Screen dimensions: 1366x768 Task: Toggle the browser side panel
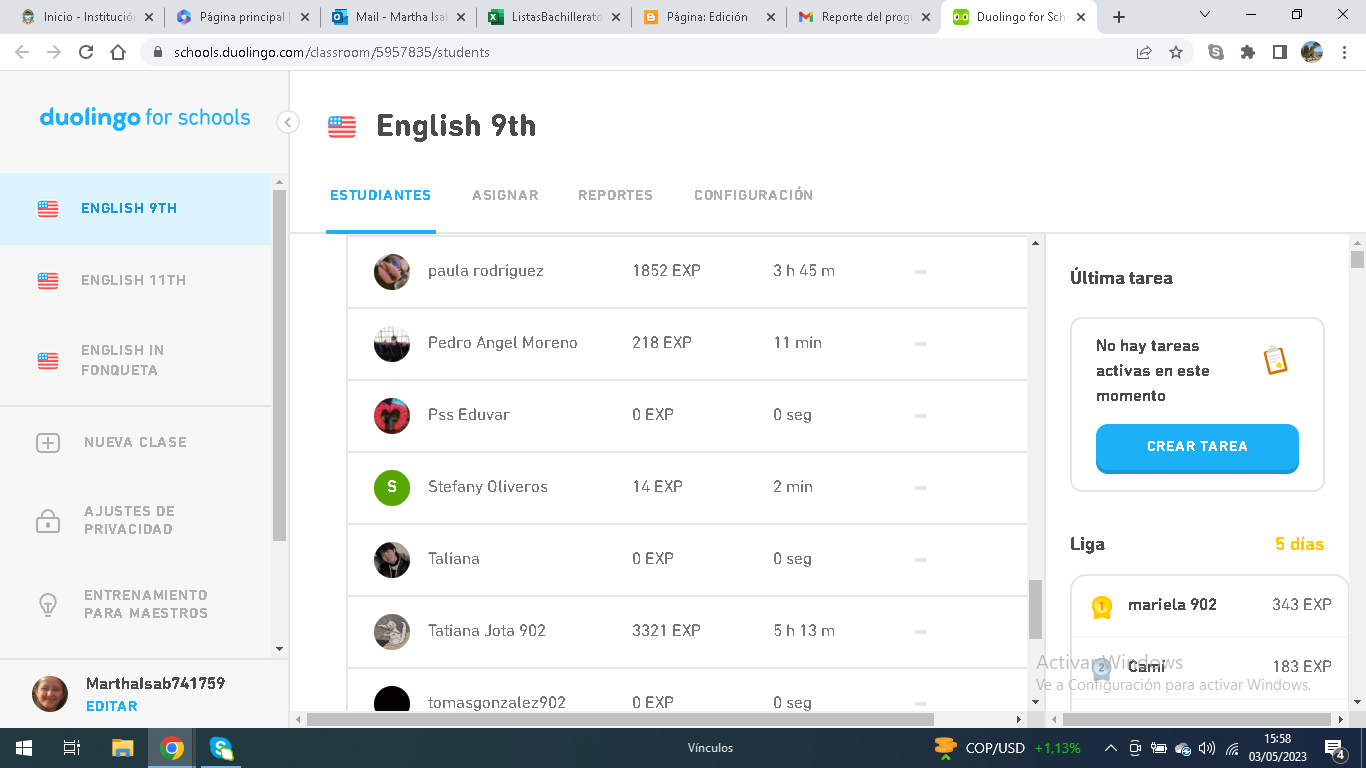point(1280,52)
